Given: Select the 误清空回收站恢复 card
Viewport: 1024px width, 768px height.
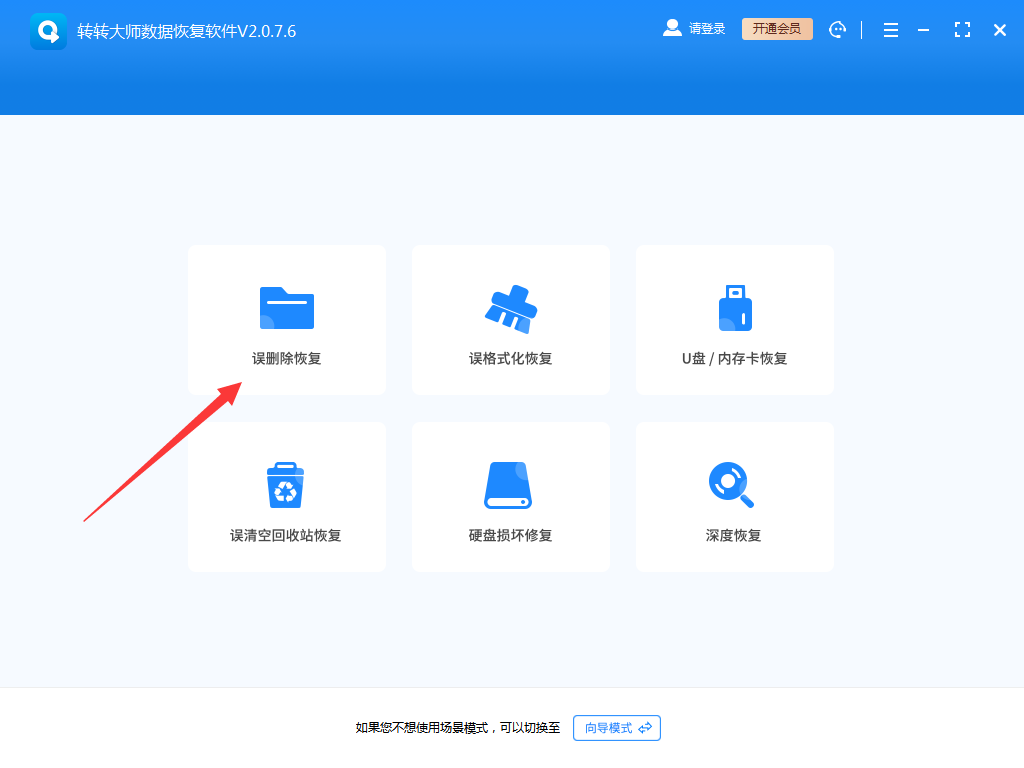Looking at the screenshot, I should (x=286, y=497).
